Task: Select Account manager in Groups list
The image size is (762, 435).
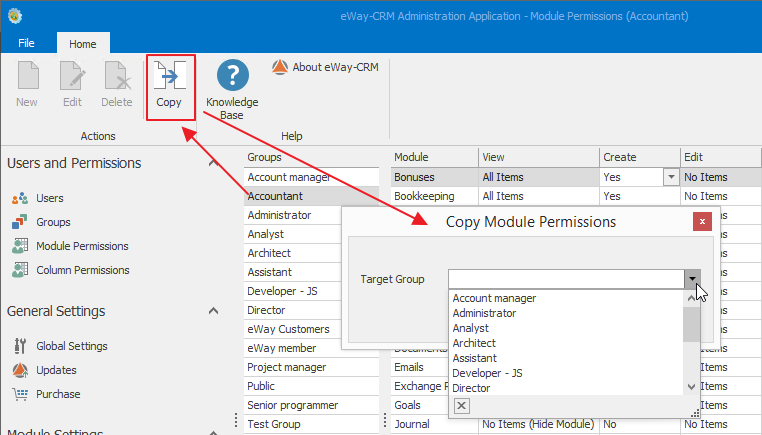Action: pos(311,177)
